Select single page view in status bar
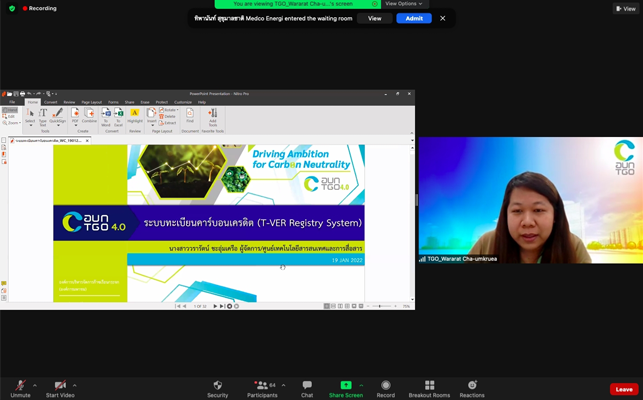643x400 pixels. [326, 306]
